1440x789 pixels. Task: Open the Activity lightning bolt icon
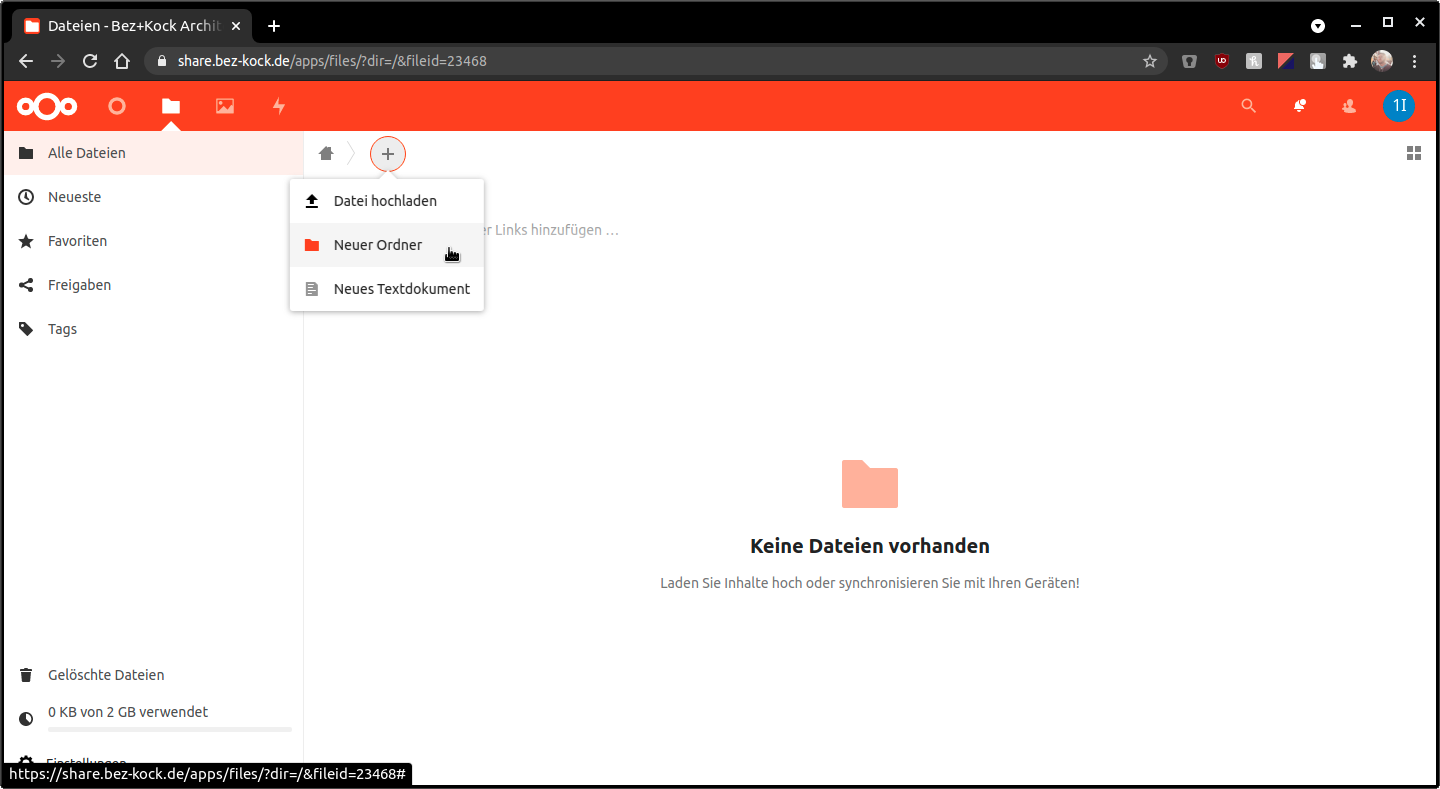(x=279, y=106)
